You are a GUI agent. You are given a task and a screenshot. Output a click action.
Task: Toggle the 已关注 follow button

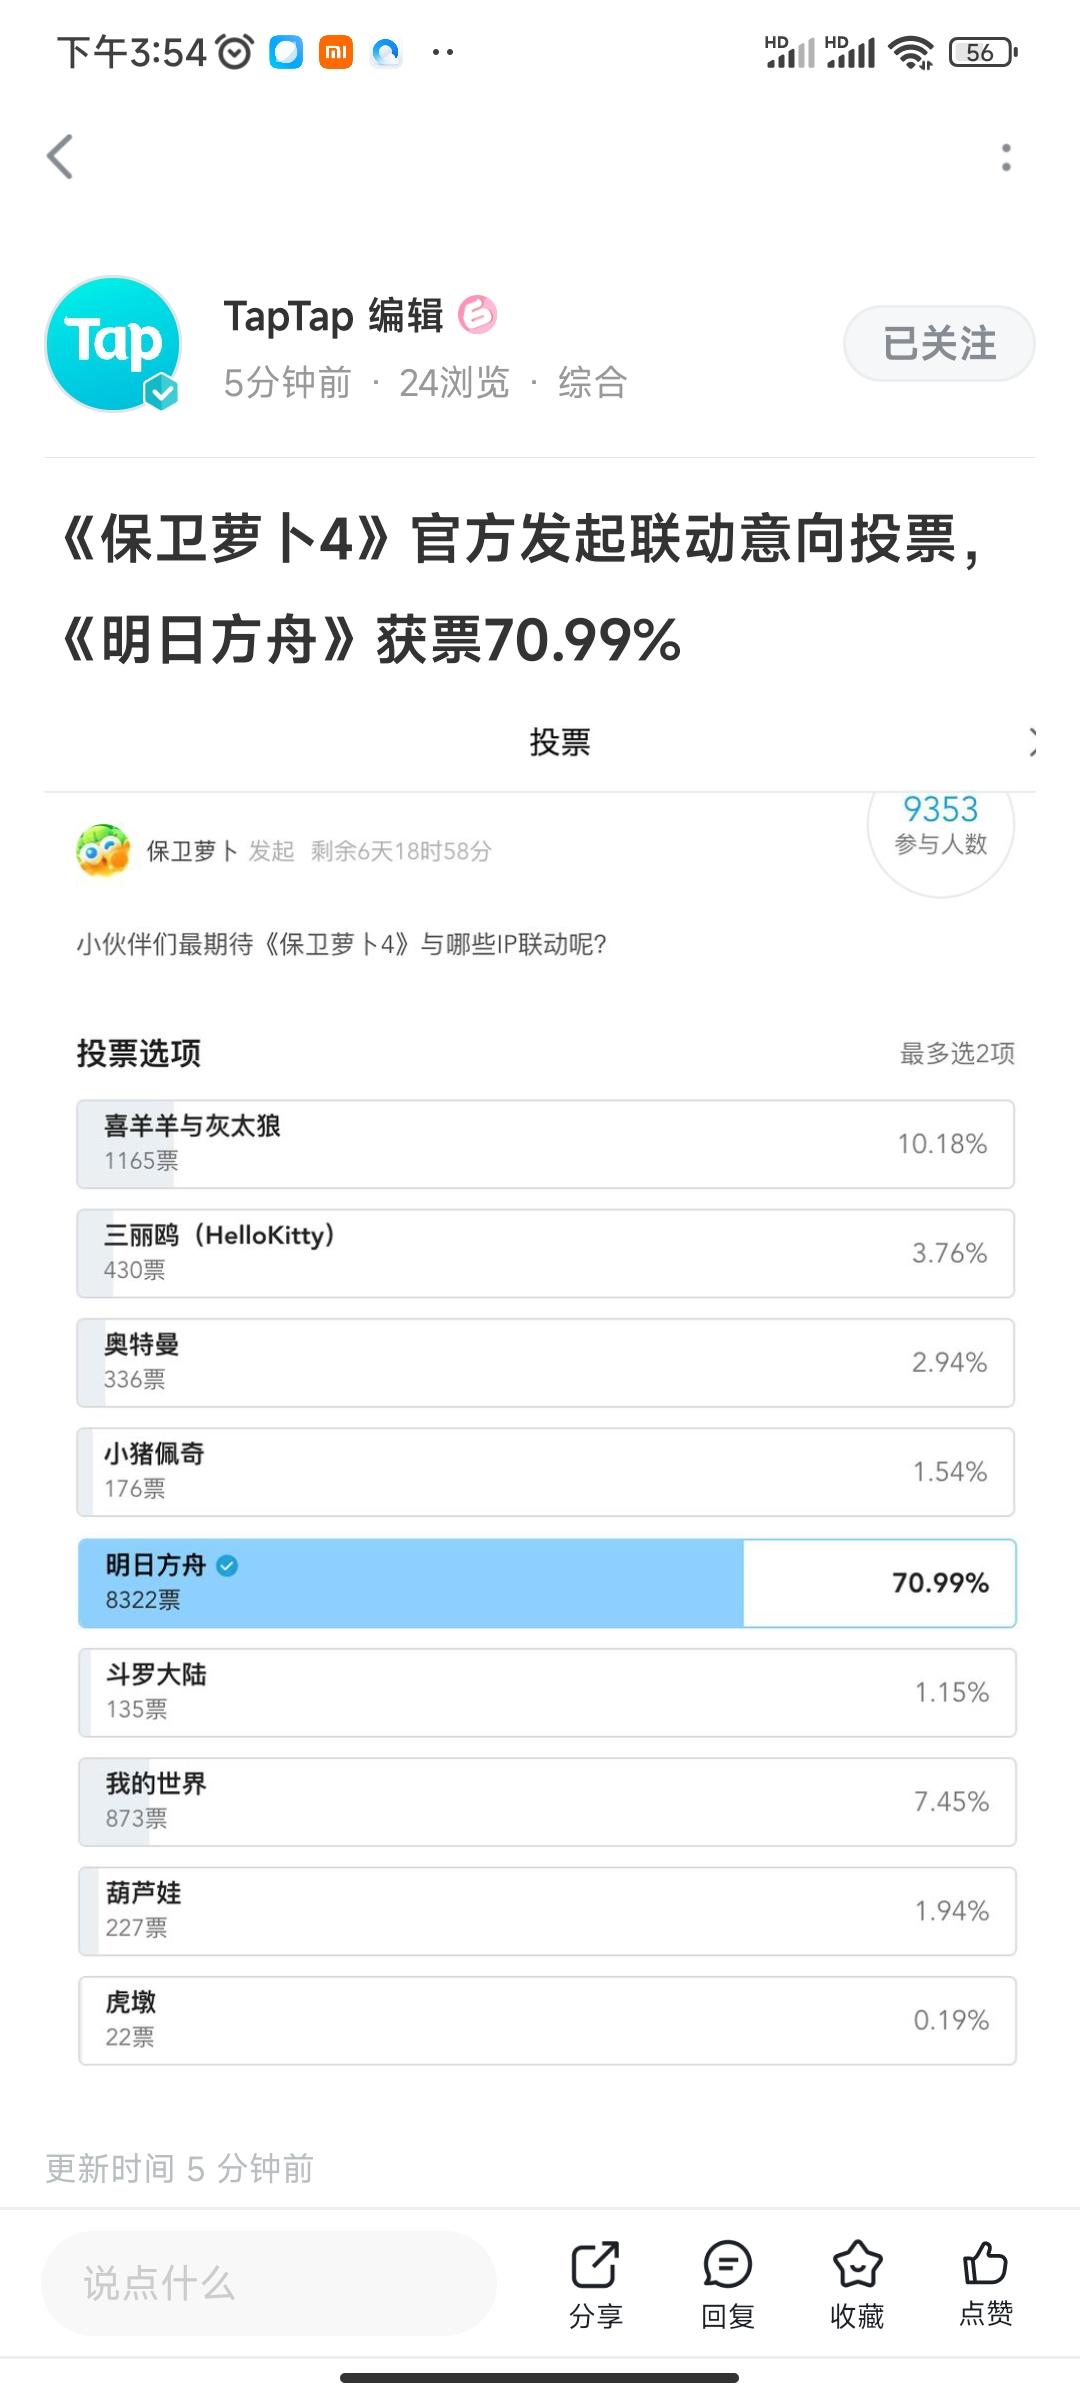[939, 343]
